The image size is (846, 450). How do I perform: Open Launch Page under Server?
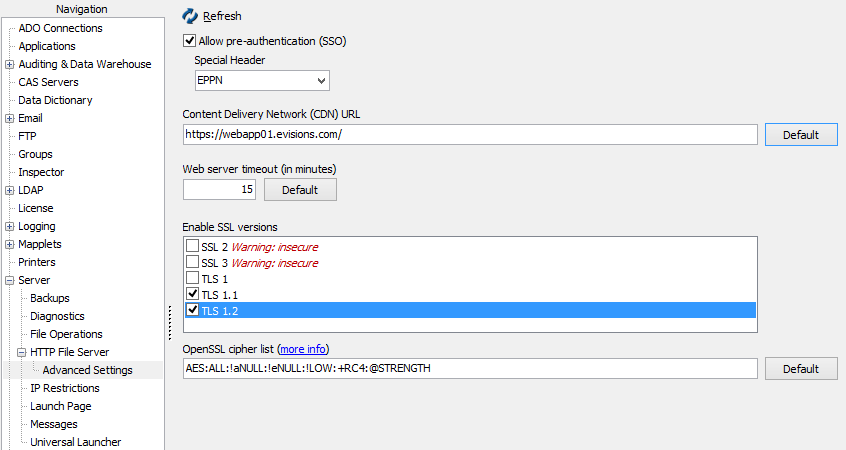click(x=60, y=406)
